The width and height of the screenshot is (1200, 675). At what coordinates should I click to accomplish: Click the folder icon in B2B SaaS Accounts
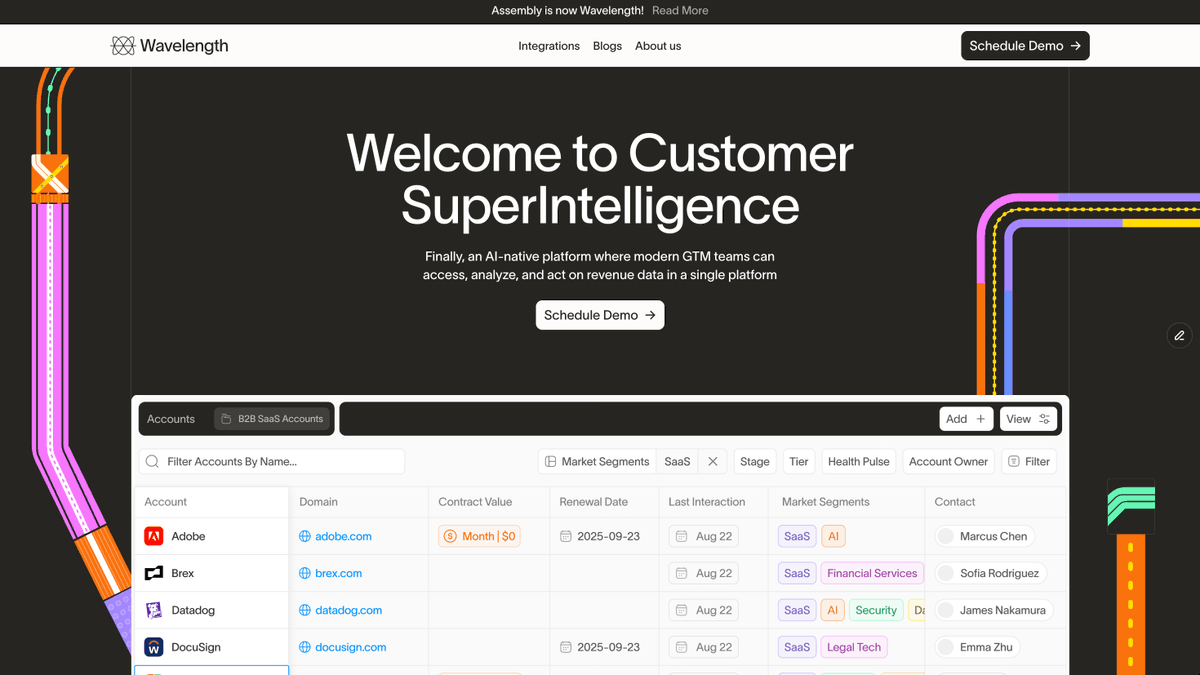point(226,419)
